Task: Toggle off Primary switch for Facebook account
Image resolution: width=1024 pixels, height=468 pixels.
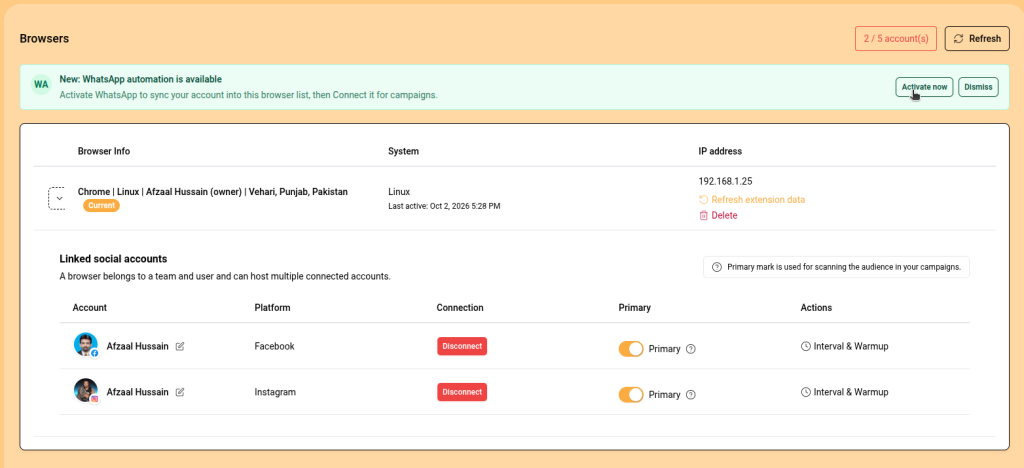Action: (631, 349)
